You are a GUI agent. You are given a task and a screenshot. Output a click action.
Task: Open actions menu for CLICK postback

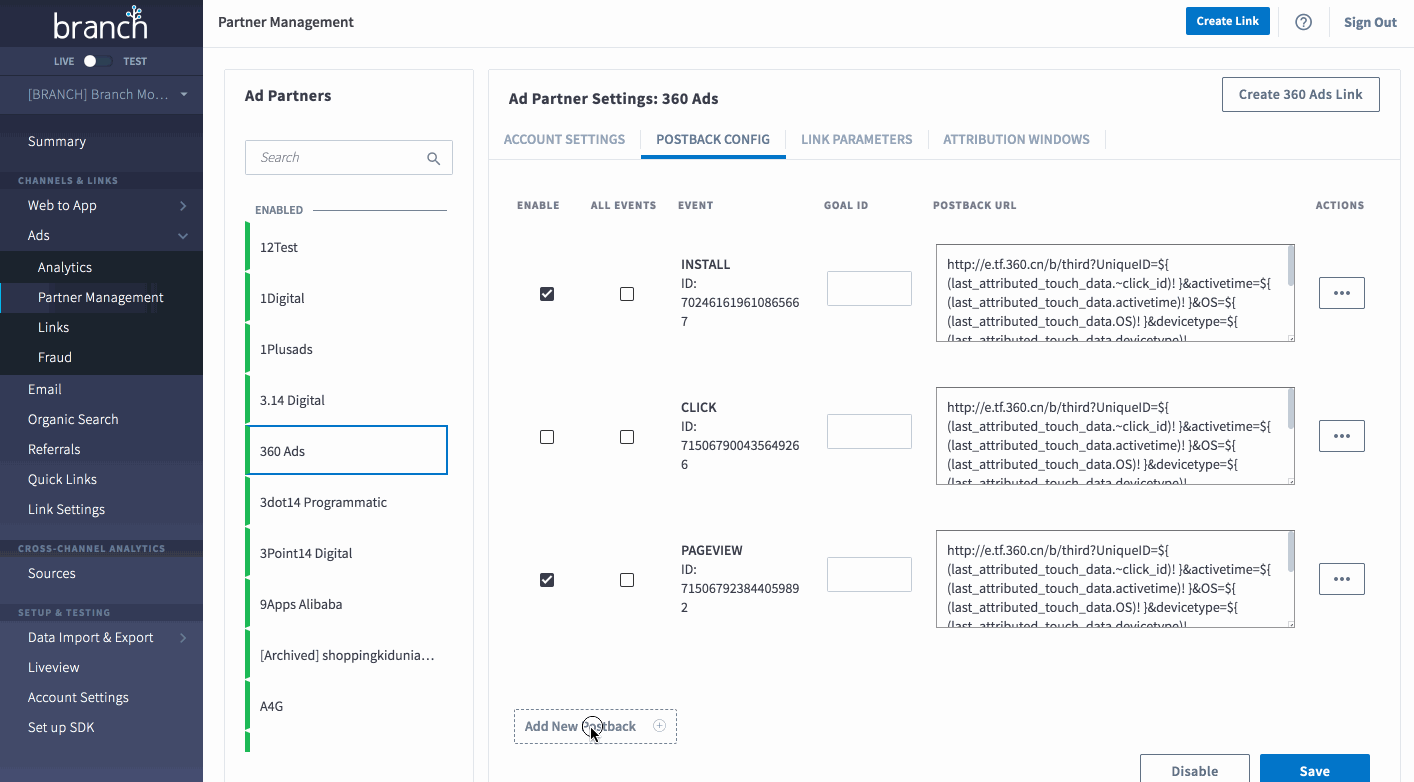[1342, 436]
